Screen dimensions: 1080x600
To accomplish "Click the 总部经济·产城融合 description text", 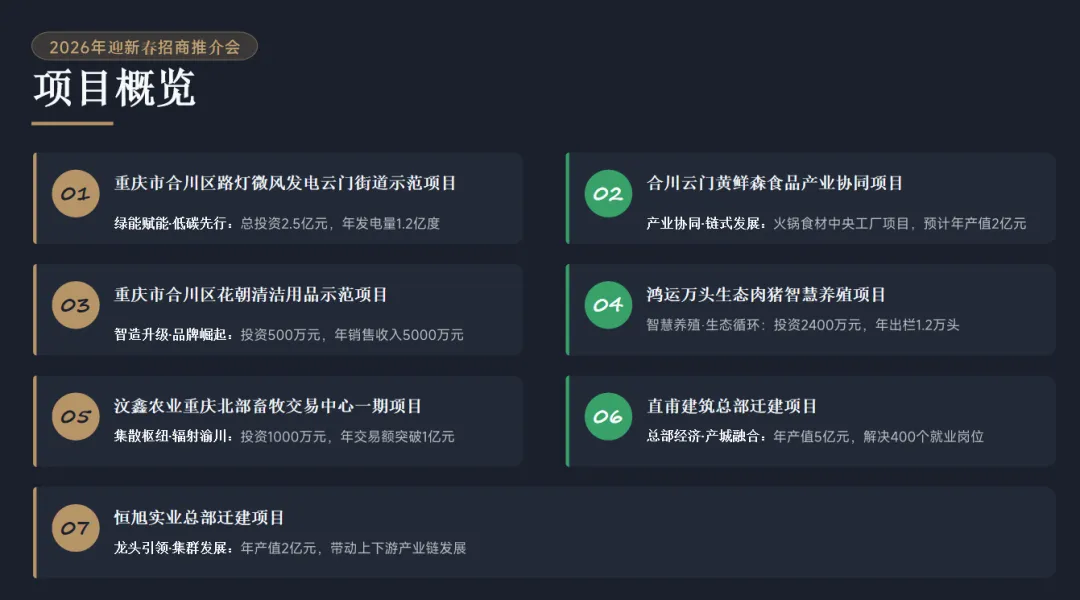I will point(815,437).
